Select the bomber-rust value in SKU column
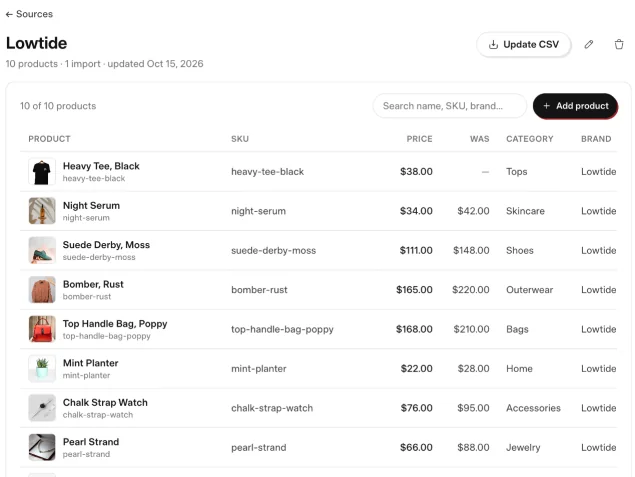This screenshot has height=477, width=635. (x=259, y=290)
